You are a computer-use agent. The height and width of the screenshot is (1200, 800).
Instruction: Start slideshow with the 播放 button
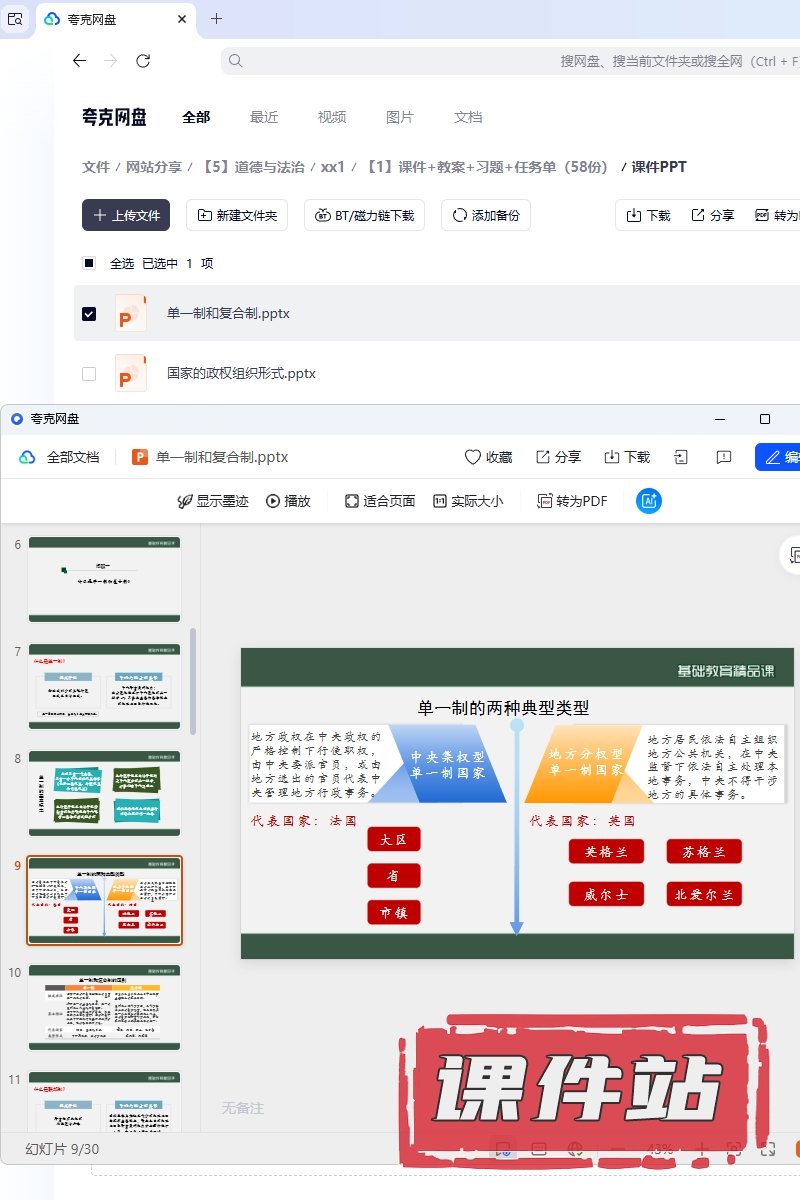click(x=288, y=501)
